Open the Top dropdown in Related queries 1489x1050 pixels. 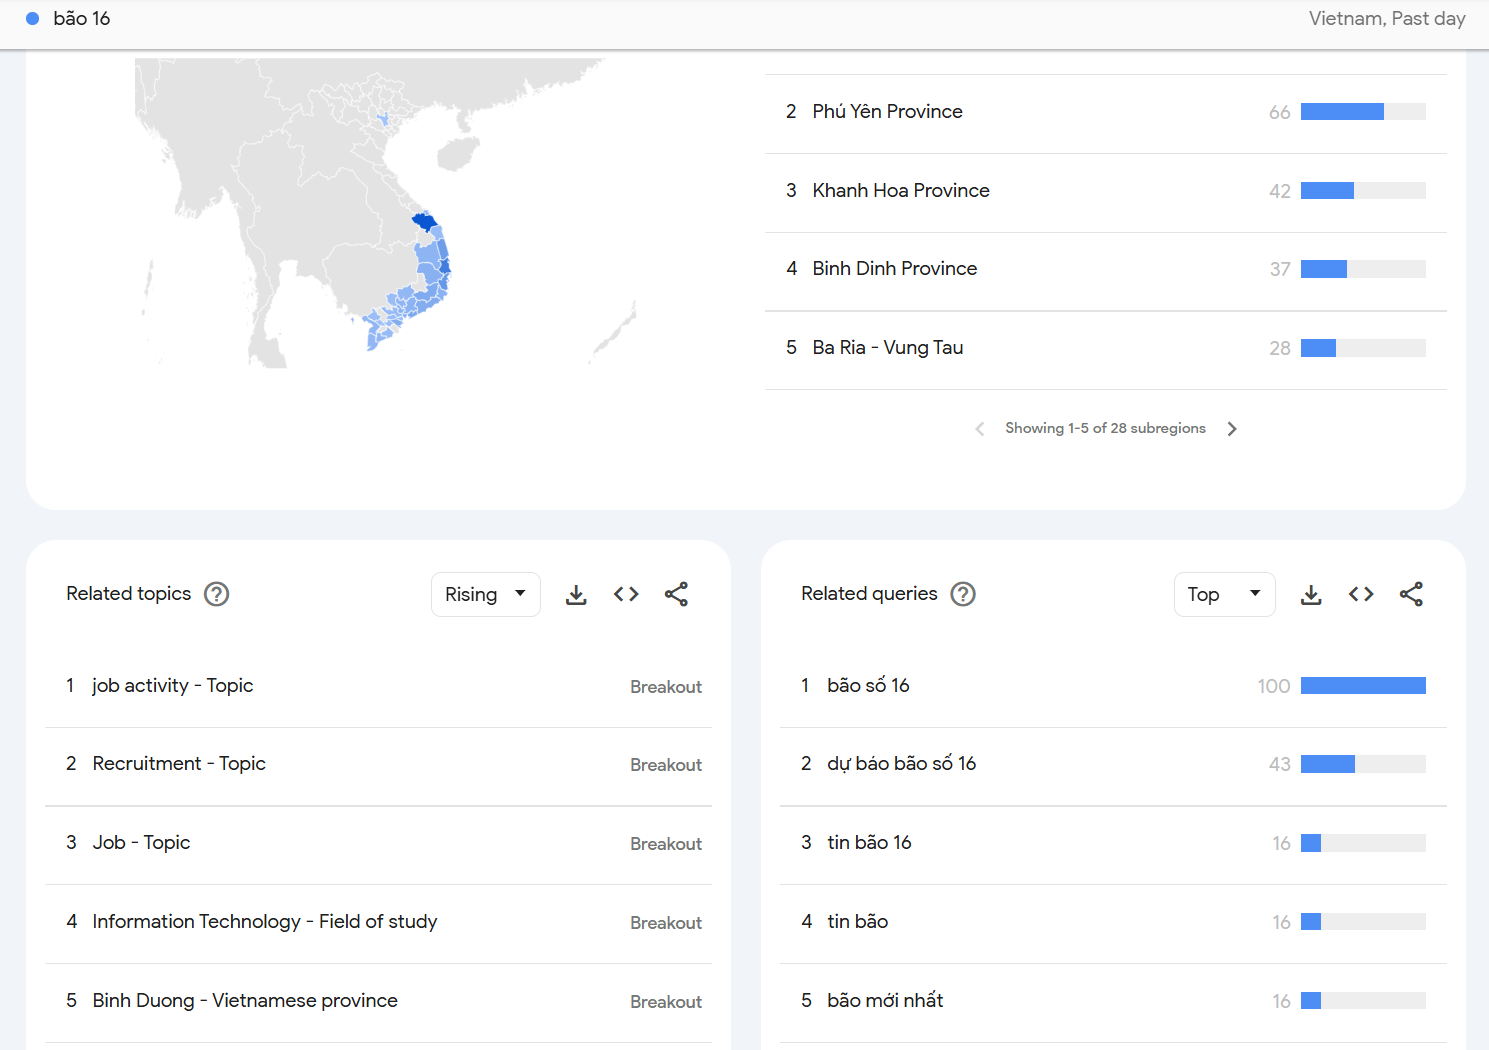[x=1224, y=595]
